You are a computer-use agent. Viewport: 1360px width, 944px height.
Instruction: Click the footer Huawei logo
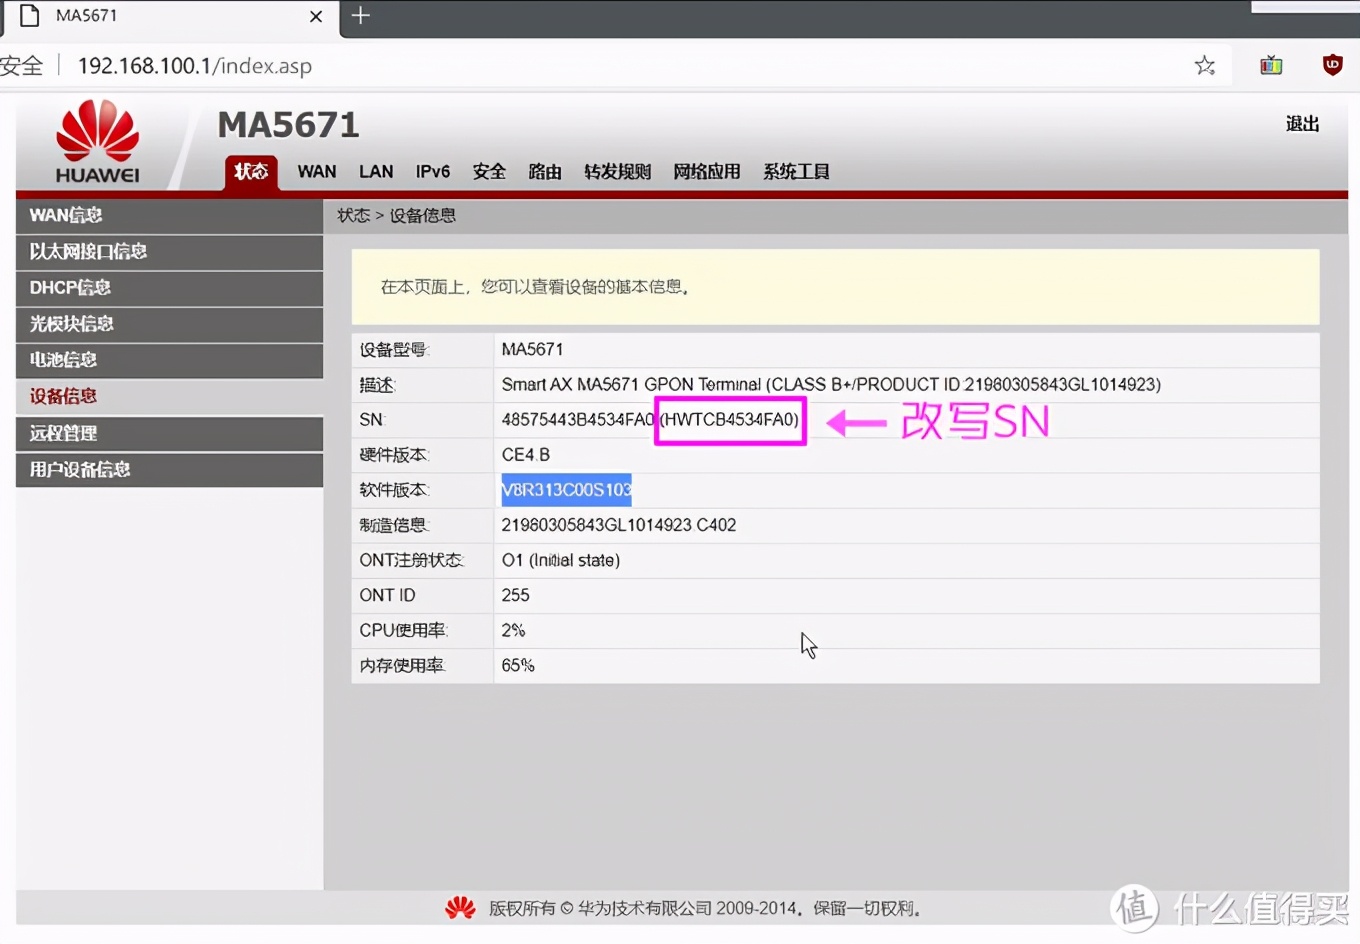pyautogui.click(x=460, y=908)
